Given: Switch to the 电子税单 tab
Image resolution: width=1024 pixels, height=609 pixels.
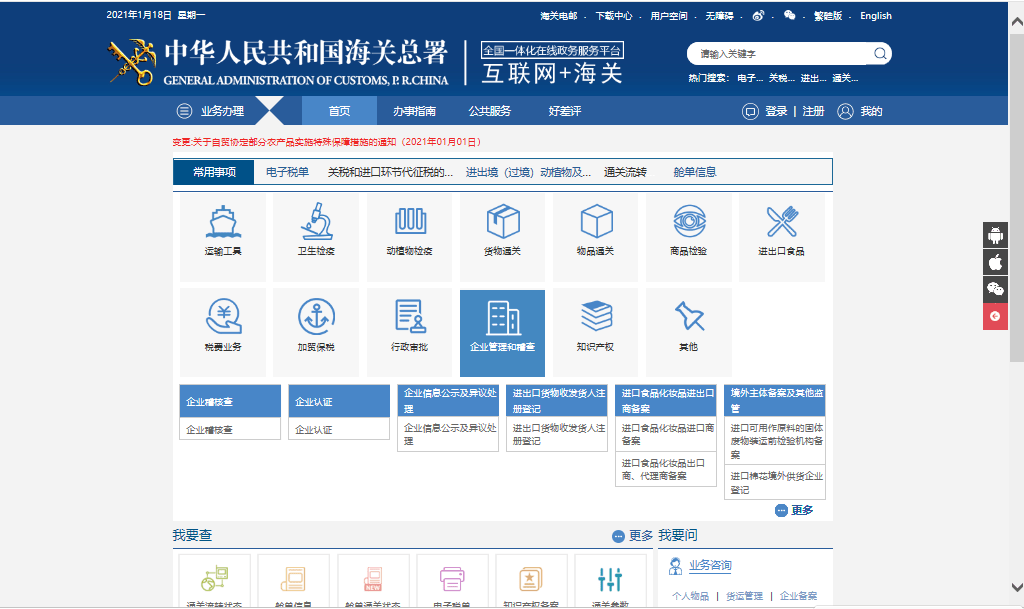Looking at the screenshot, I should tap(287, 172).
